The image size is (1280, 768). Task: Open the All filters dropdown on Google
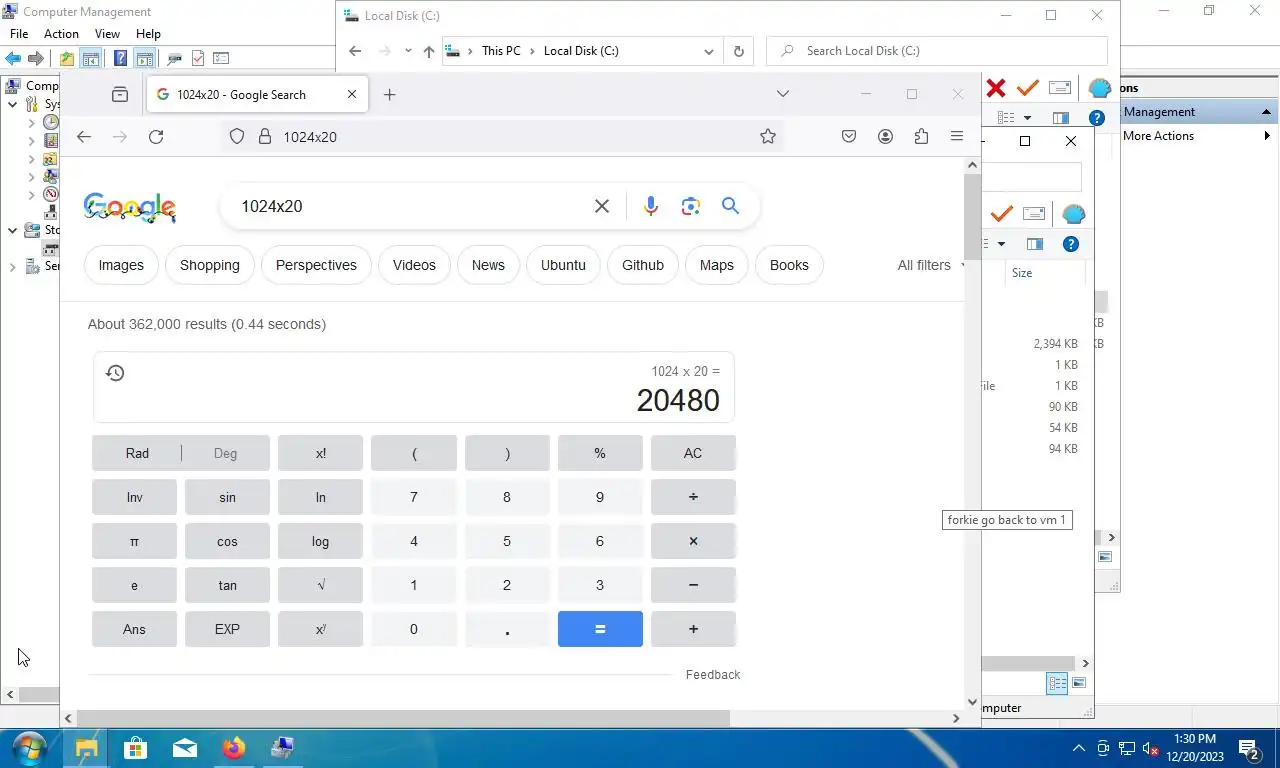(932, 265)
